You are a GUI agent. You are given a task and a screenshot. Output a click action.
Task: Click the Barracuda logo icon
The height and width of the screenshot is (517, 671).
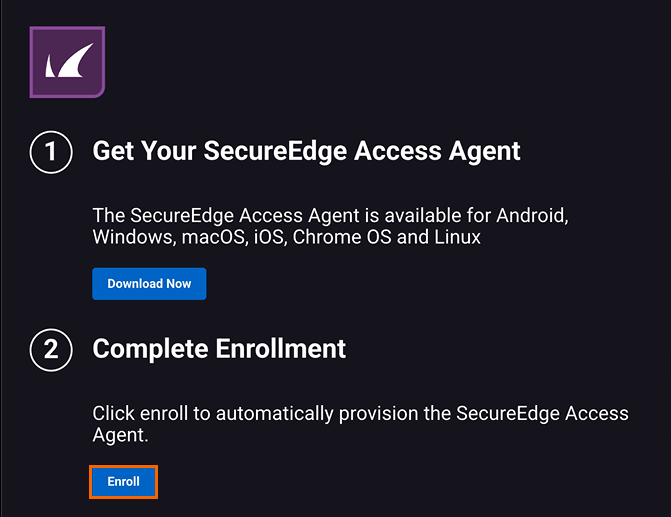pos(67,62)
